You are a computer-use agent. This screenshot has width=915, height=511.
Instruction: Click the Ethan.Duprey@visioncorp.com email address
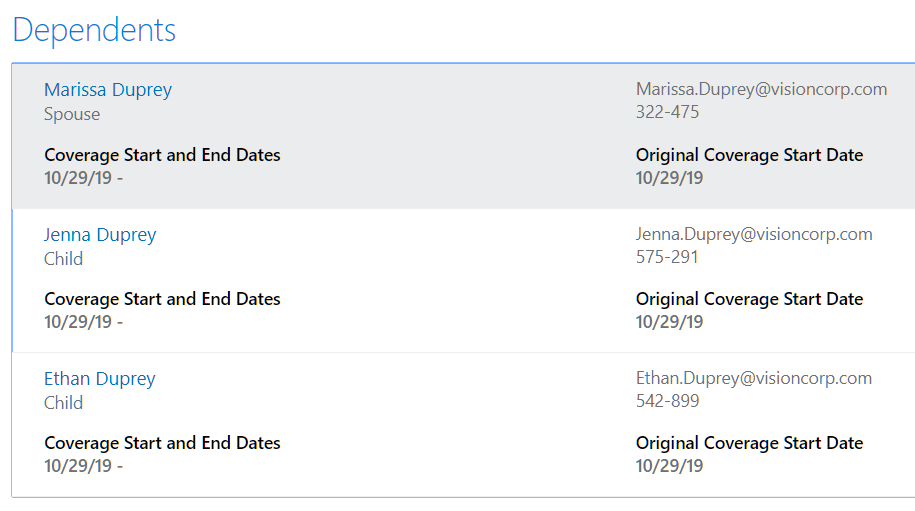754,378
